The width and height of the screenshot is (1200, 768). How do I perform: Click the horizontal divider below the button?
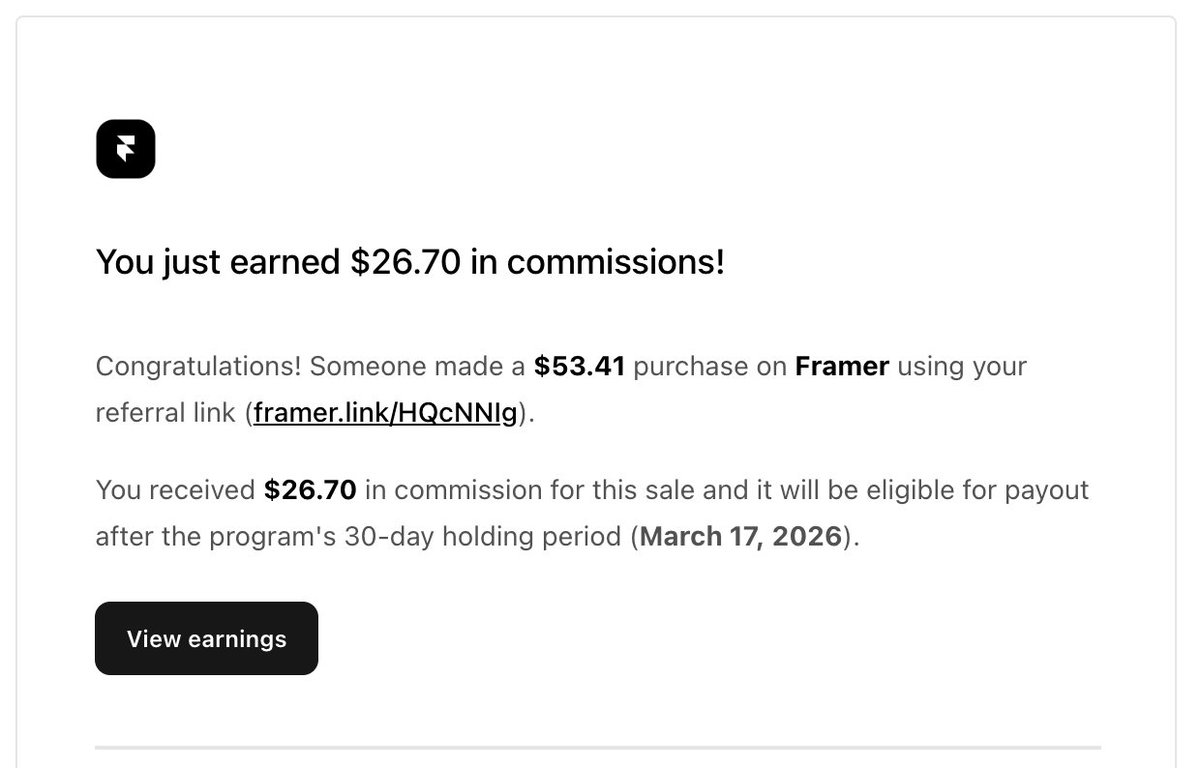(x=598, y=747)
